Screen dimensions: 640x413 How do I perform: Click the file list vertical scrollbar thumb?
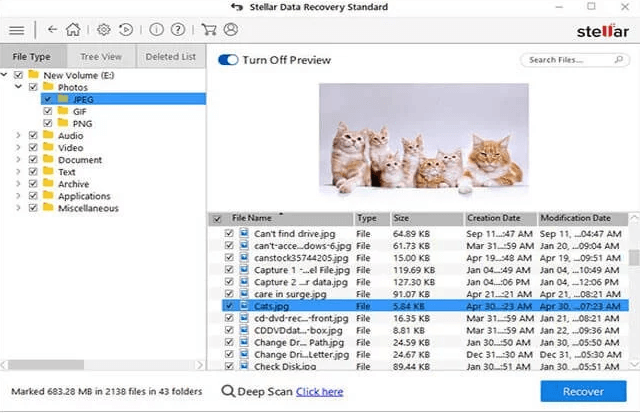click(x=634, y=258)
